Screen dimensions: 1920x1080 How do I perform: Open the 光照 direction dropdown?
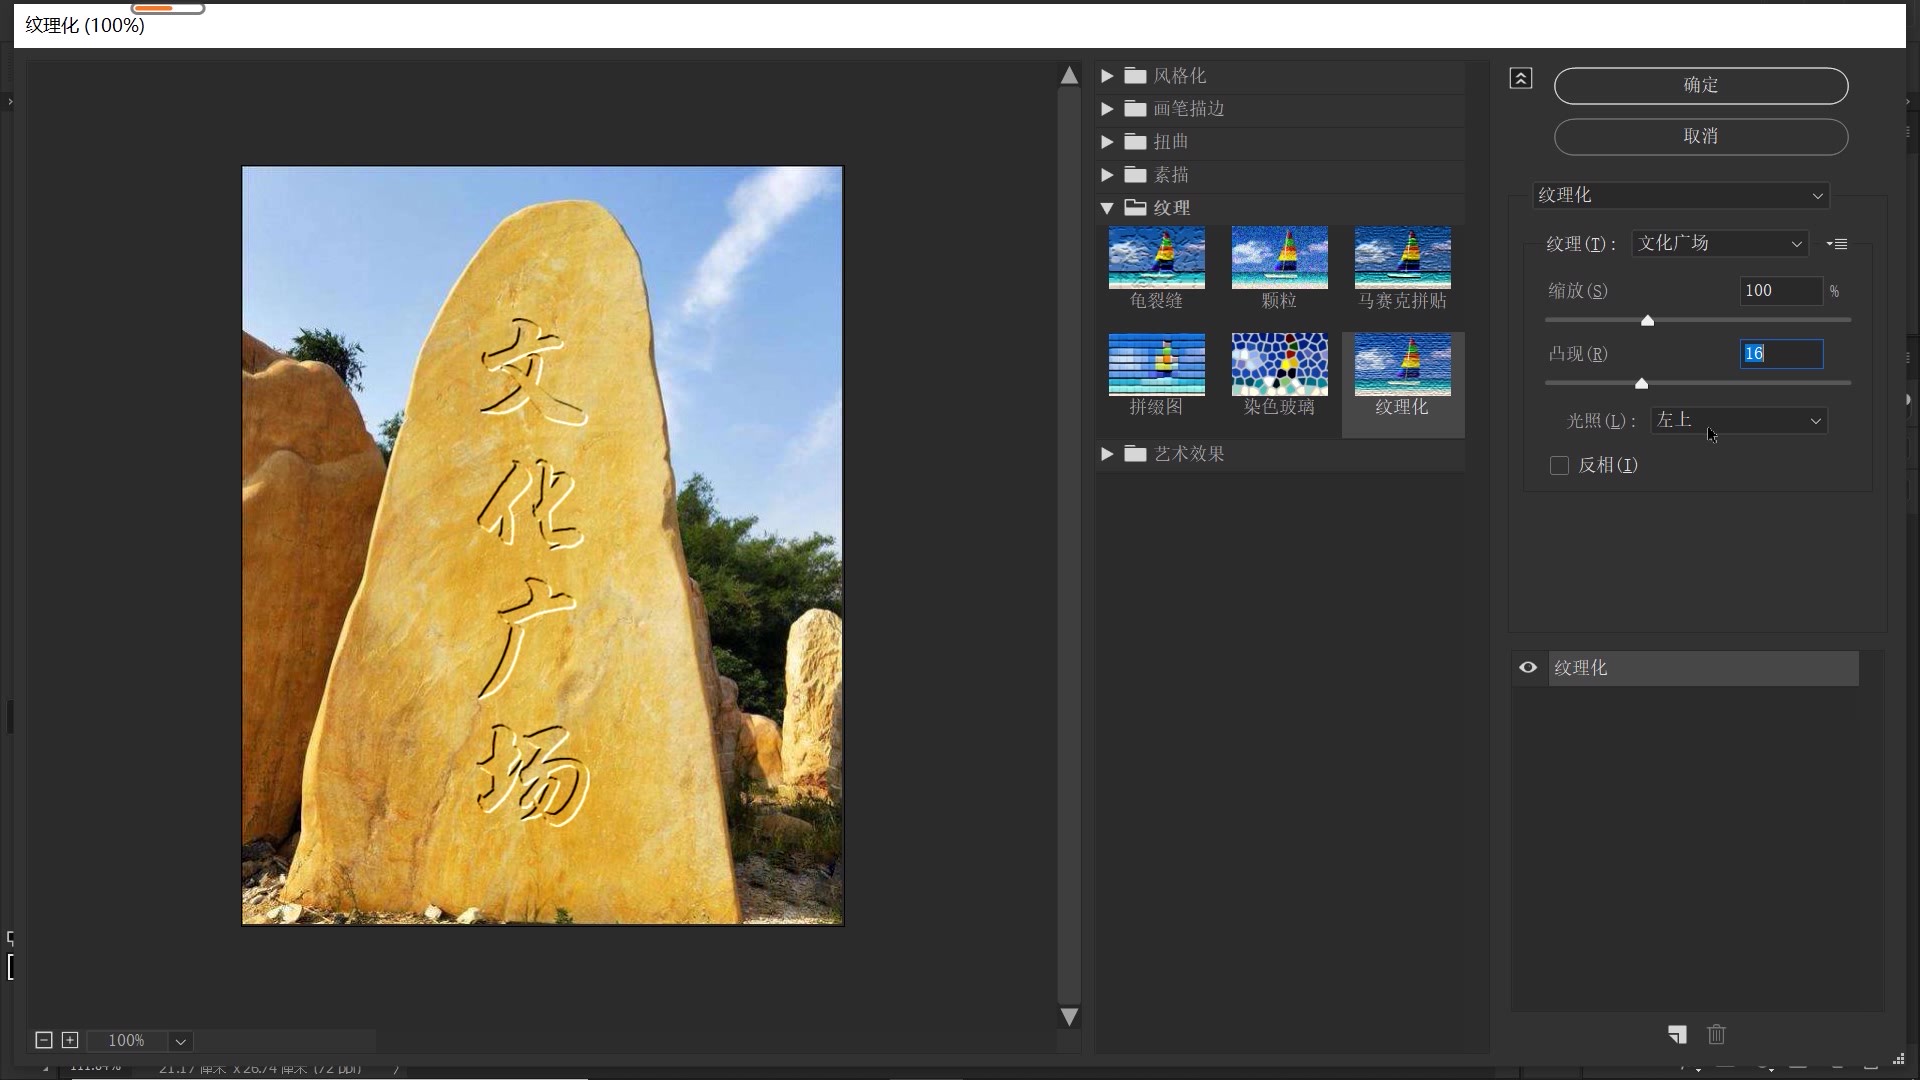pyautogui.click(x=1738, y=421)
